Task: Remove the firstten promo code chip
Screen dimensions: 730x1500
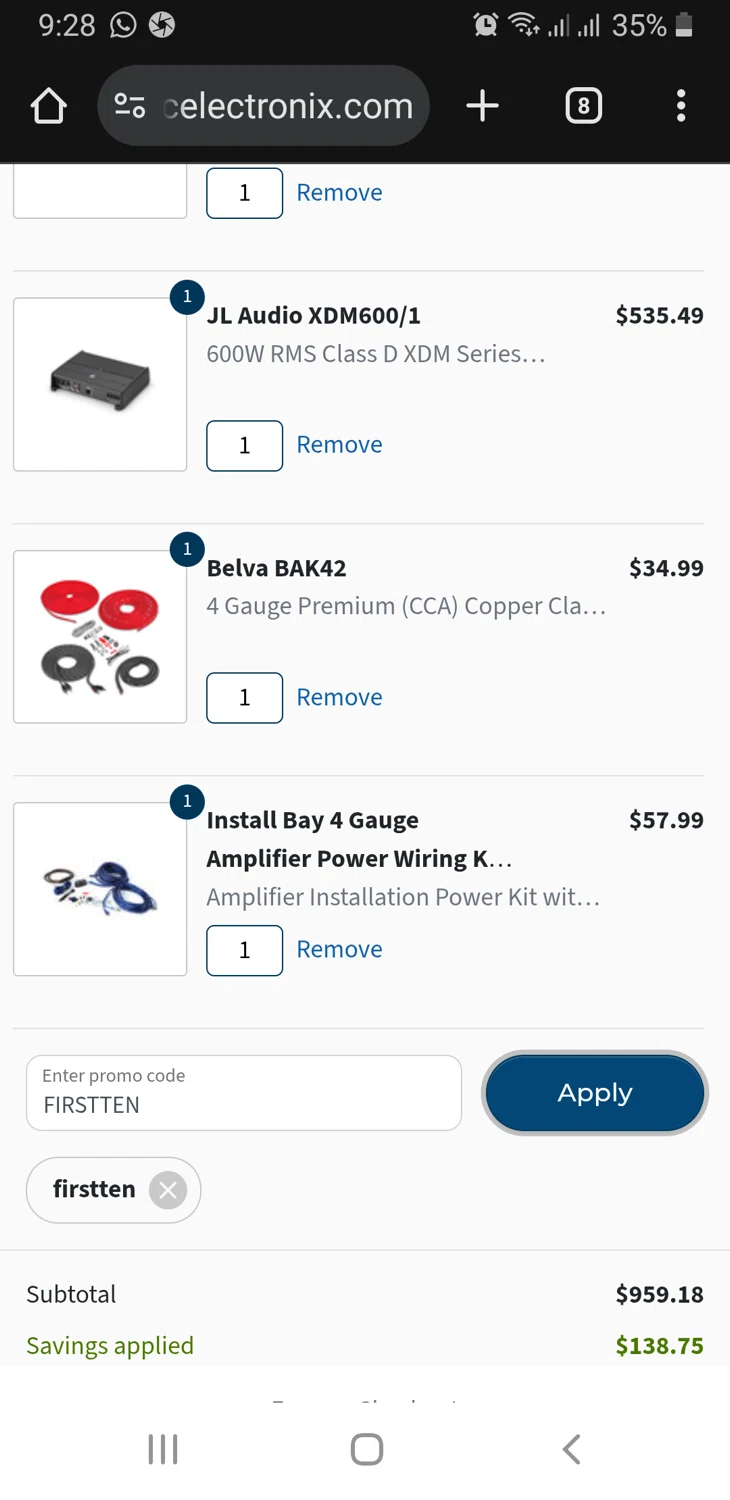Action: point(168,1190)
